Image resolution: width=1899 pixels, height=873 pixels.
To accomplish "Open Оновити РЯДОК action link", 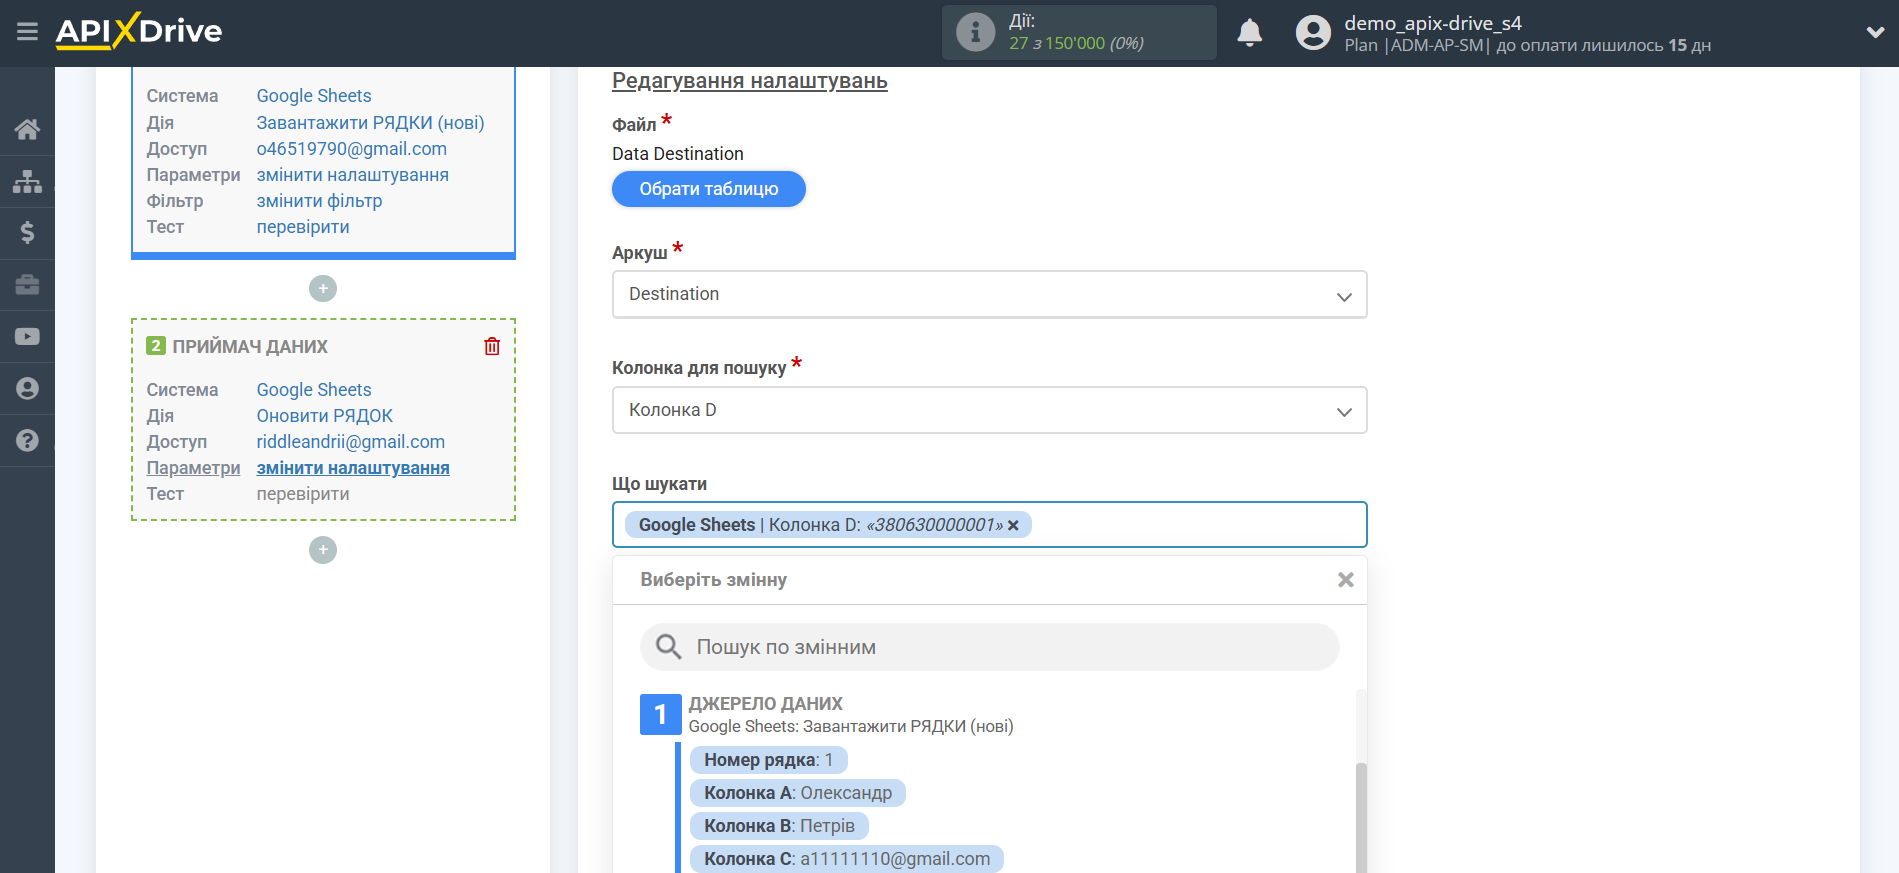I will click(x=324, y=416).
